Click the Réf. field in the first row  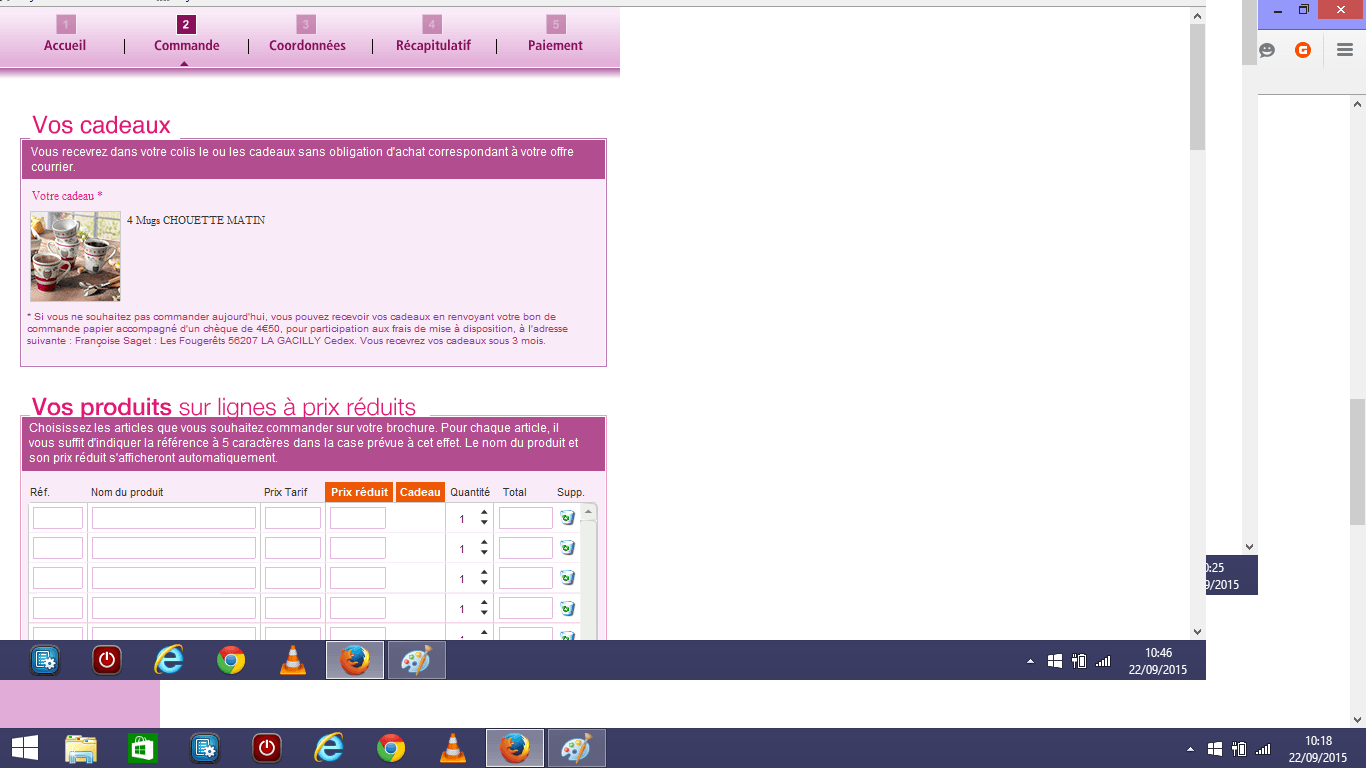click(x=58, y=518)
